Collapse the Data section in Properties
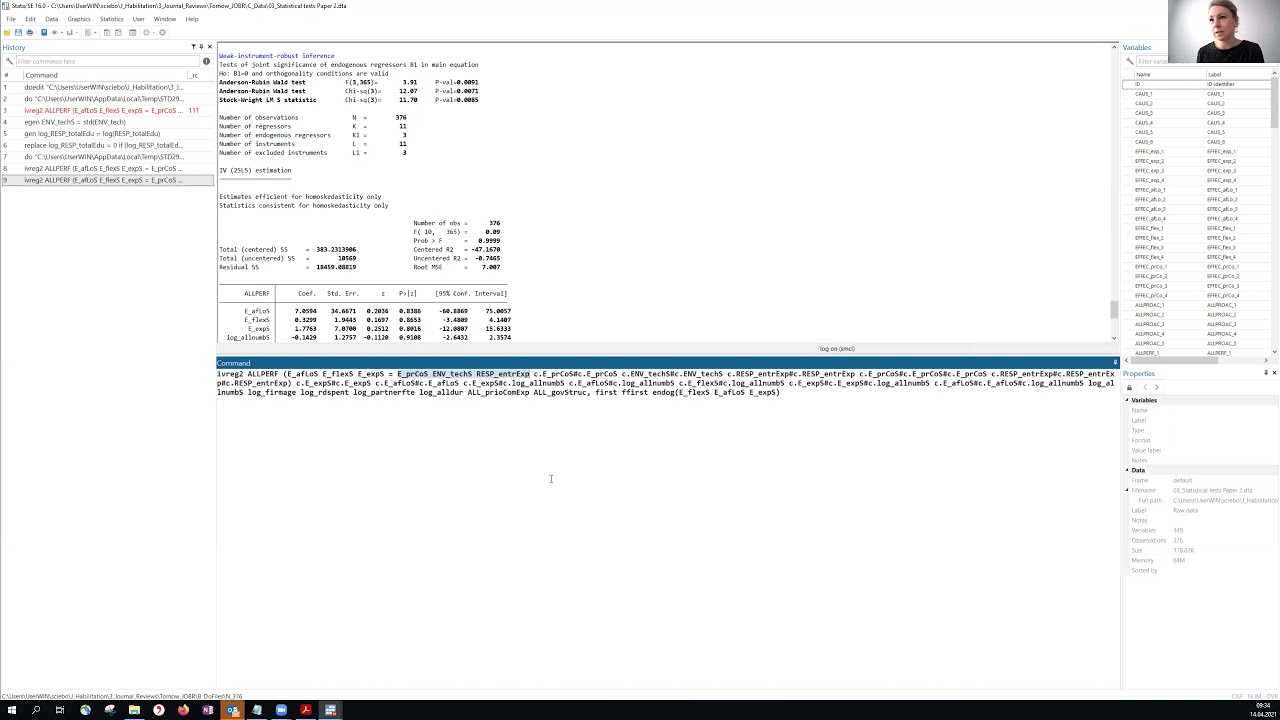Image resolution: width=1280 pixels, height=720 pixels. point(1128,470)
